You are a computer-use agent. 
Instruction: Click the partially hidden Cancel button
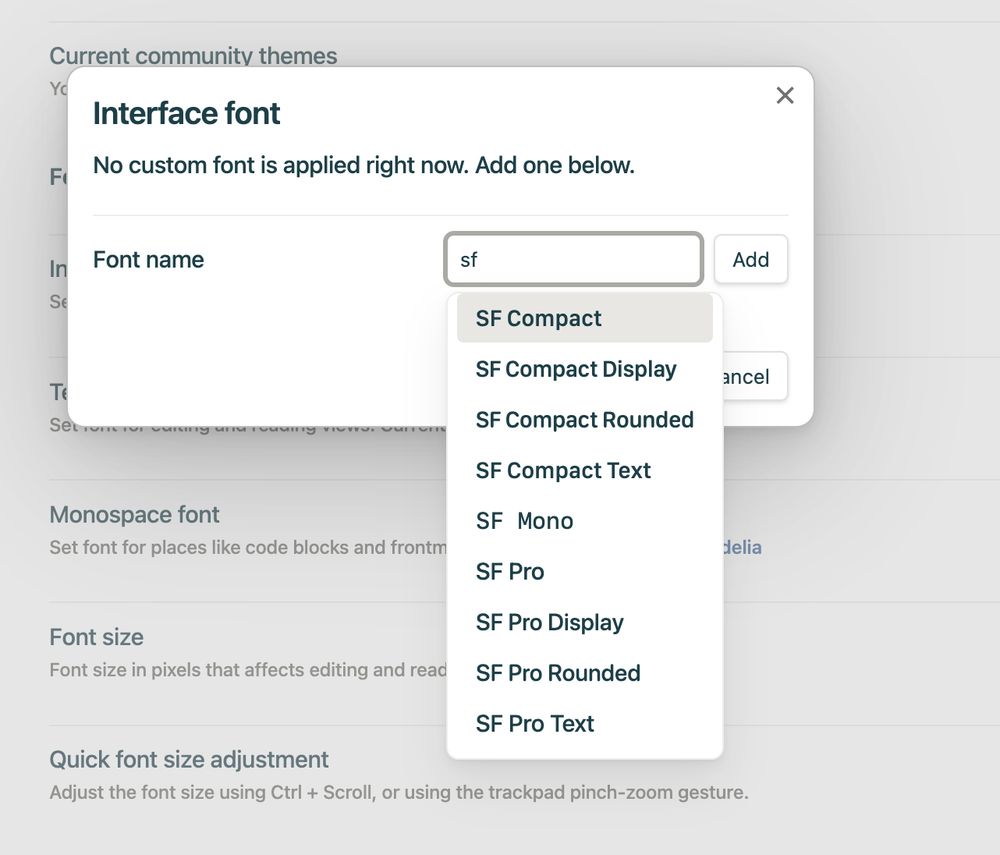pyautogui.click(x=755, y=377)
